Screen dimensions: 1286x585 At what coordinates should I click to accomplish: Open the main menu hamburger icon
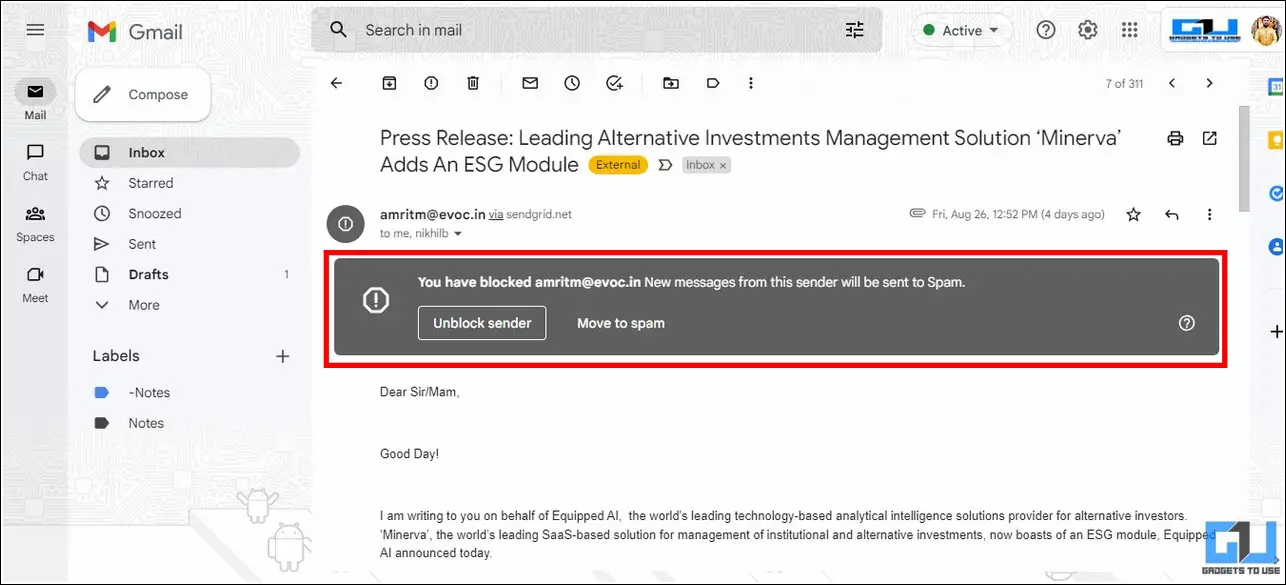35,30
